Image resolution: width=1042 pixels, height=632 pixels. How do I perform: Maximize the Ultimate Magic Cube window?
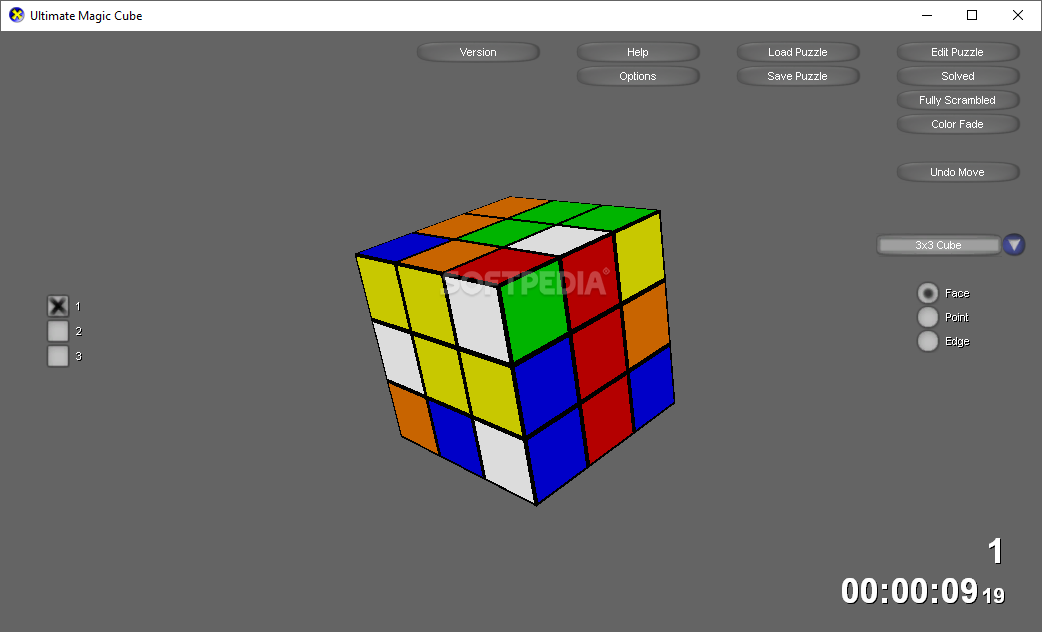(972, 15)
